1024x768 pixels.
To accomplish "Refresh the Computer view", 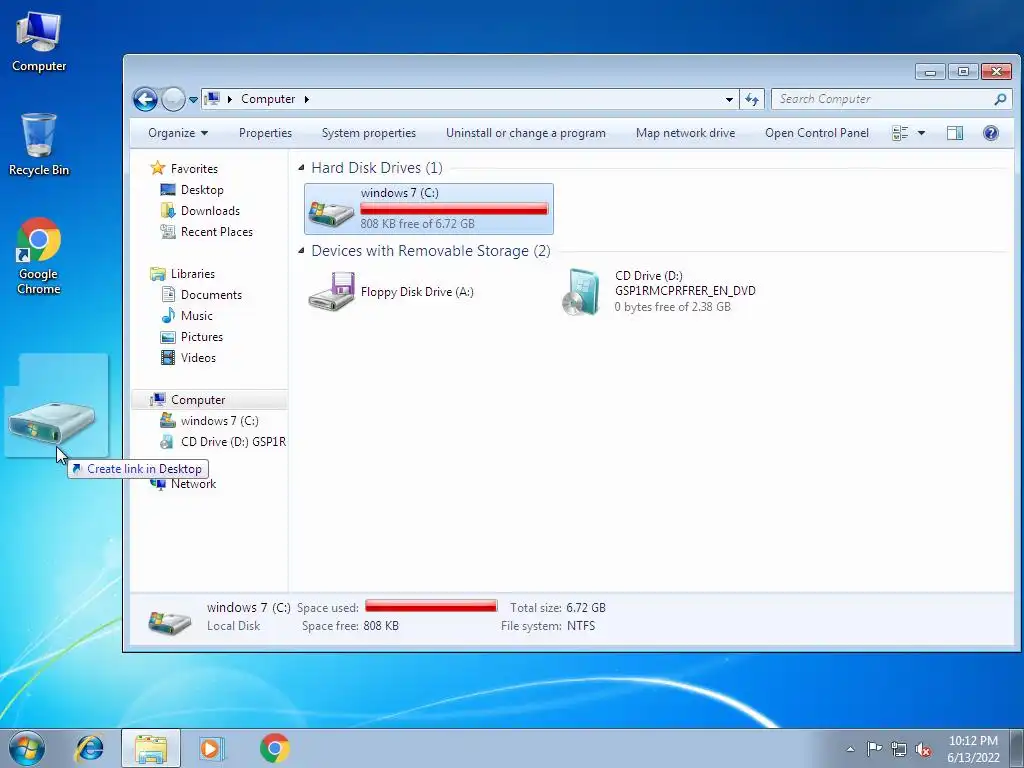I will 752,99.
